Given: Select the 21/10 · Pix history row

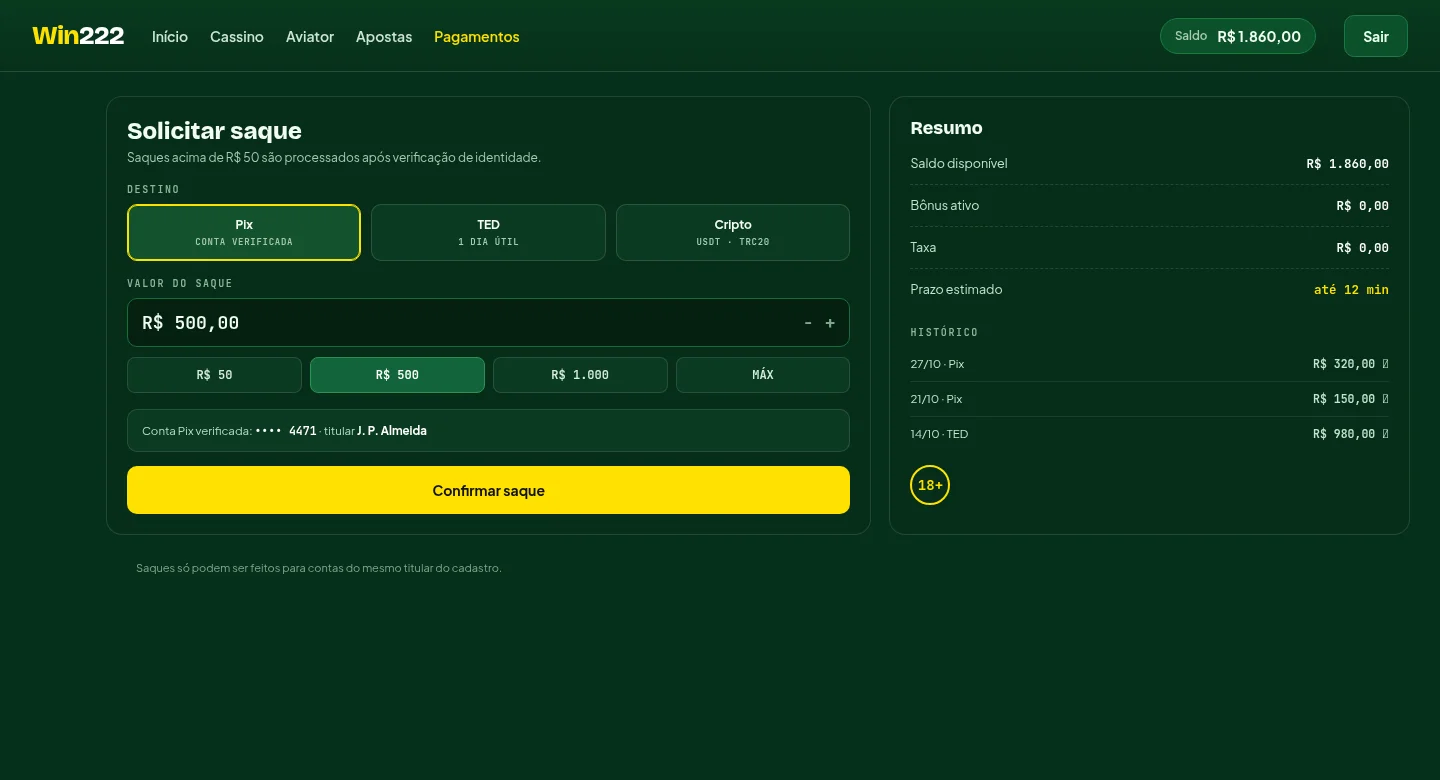Looking at the screenshot, I should [1149, 399].
